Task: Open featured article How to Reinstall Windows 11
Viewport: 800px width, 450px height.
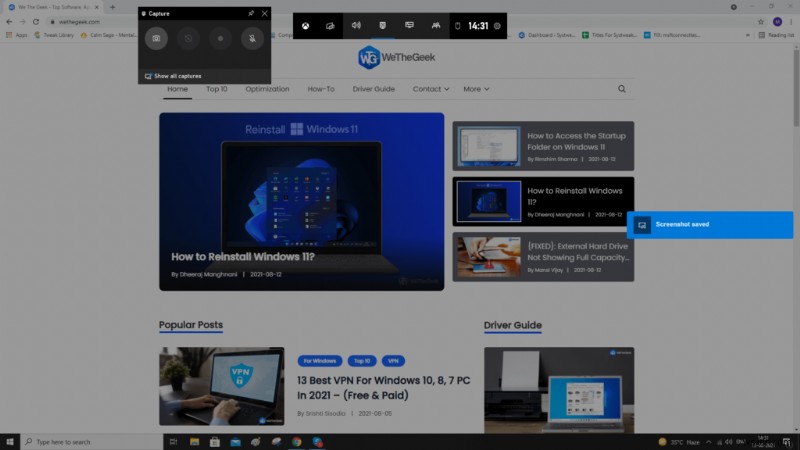Action: pos(302,202)
